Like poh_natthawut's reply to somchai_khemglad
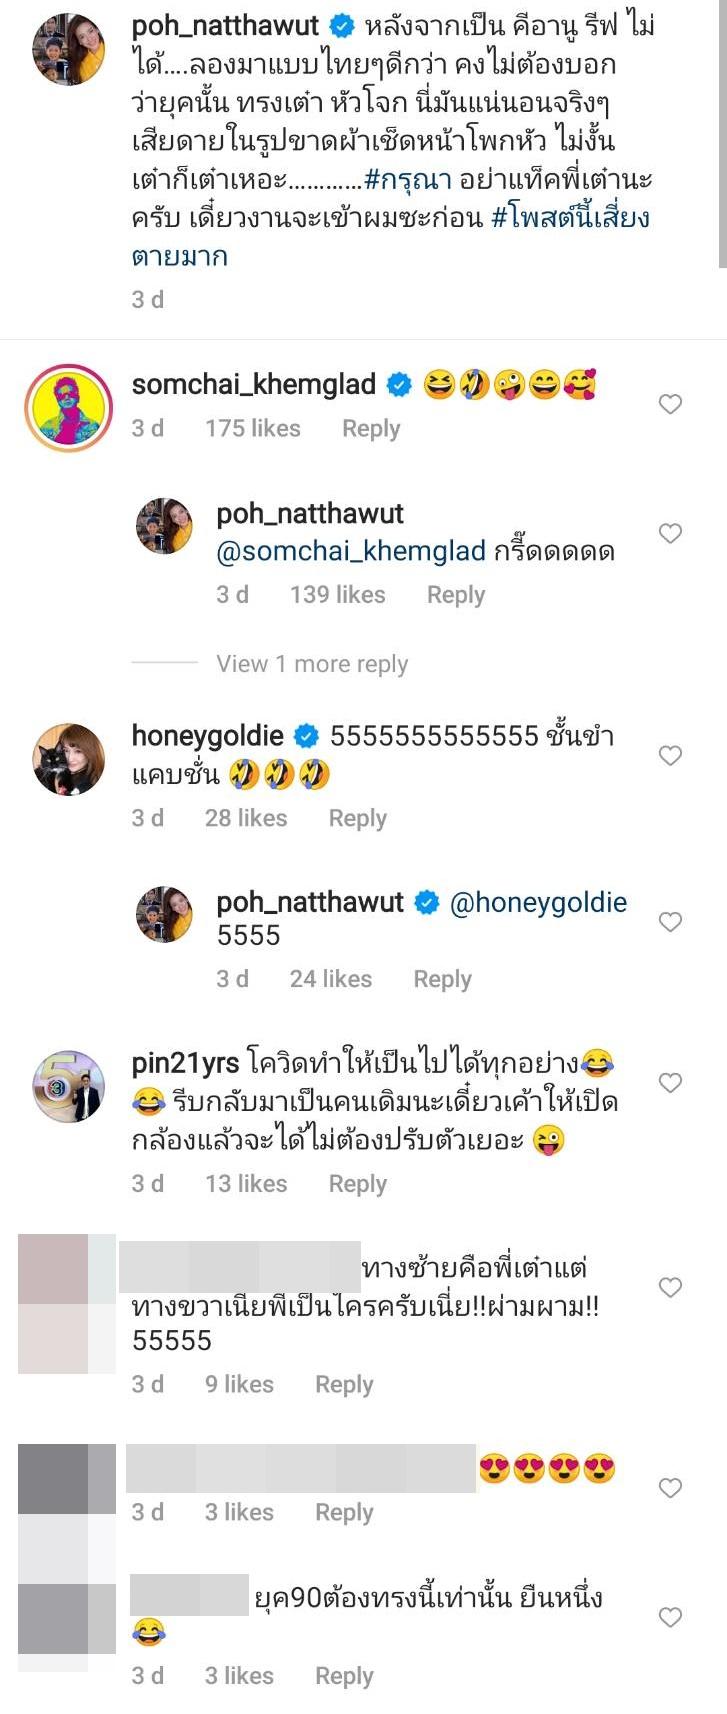The width and height of the screenshot is (727, 1714). click(x=670, y=533)
